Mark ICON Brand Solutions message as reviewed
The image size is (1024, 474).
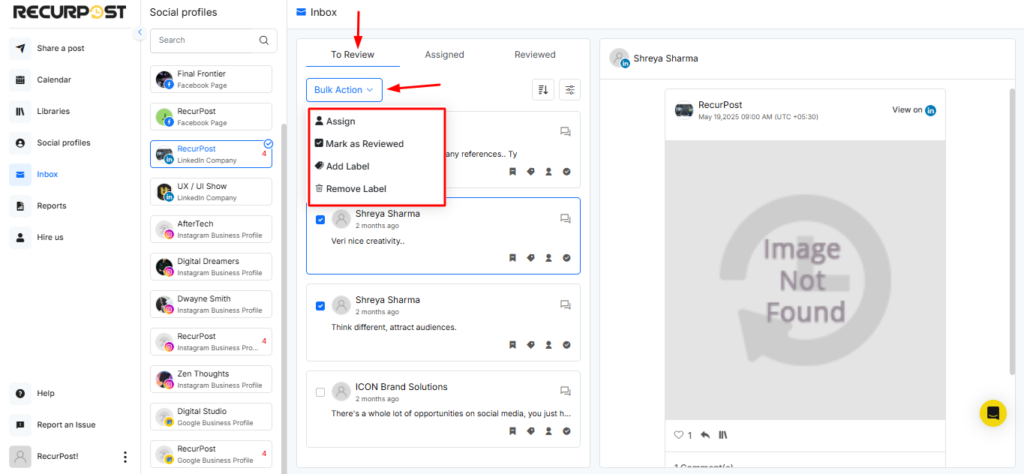[x=566, y=431]
